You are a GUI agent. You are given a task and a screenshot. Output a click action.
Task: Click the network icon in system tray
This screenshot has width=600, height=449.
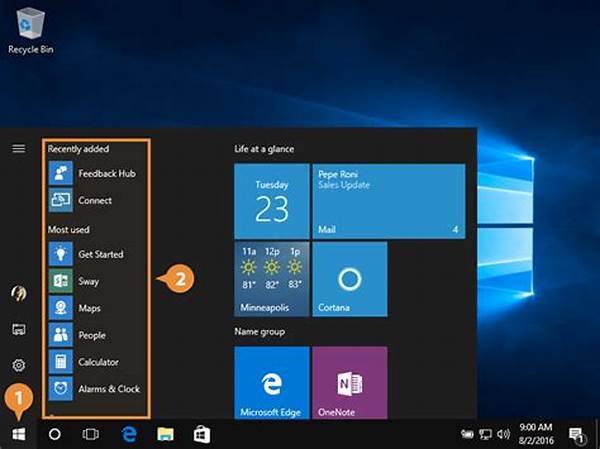point(485,434)
